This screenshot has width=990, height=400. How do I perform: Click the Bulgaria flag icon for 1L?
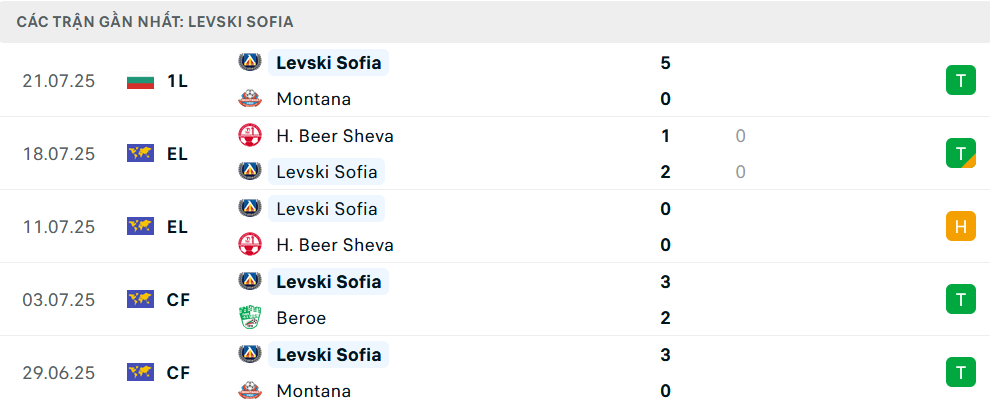pyautogui.click(x=140, y=81)
